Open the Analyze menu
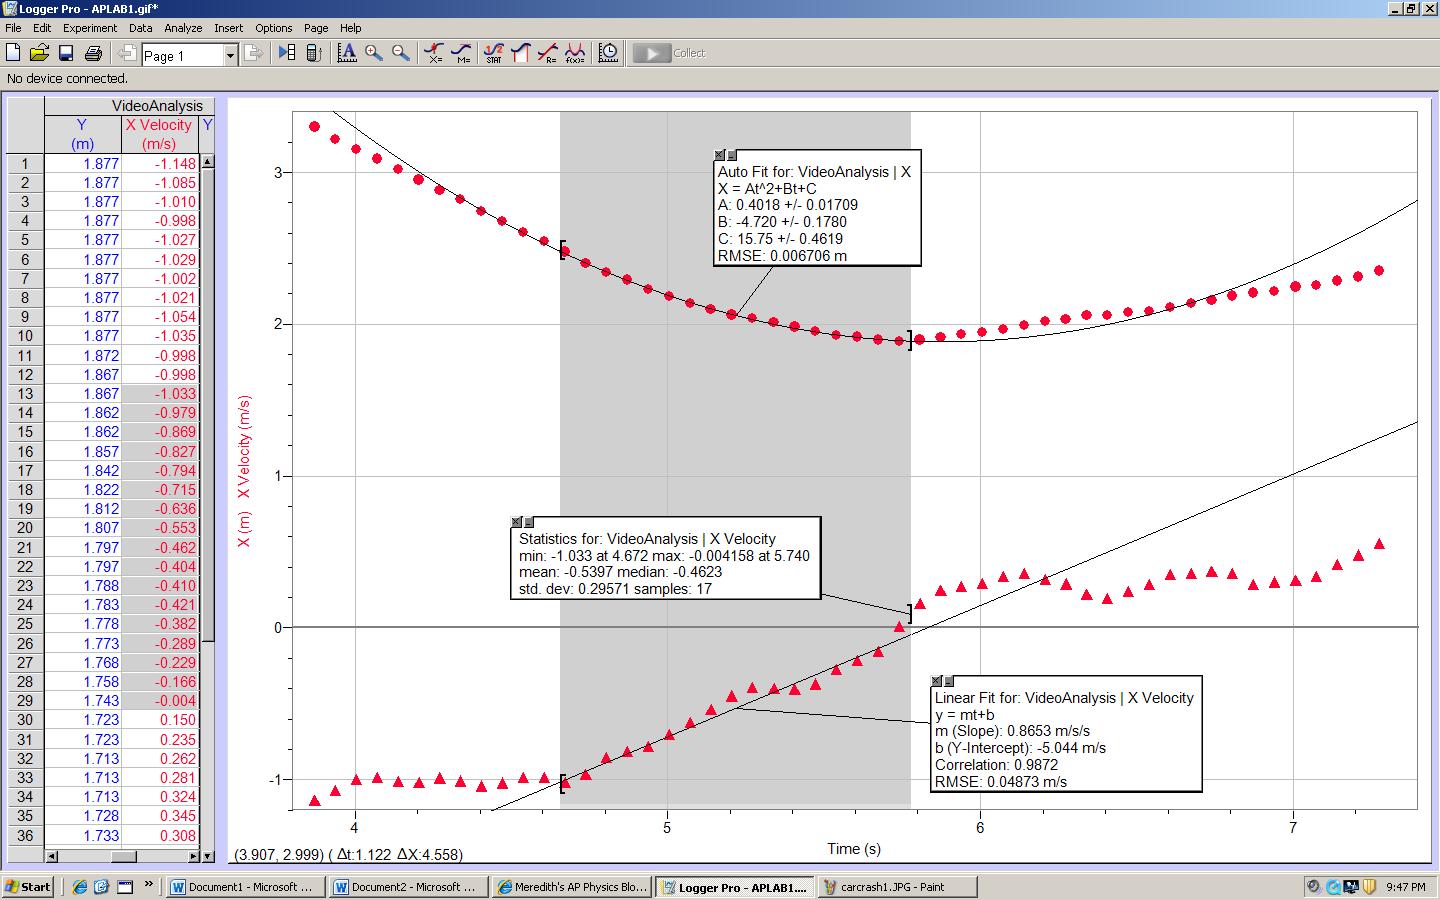Image resolution: width=1440 pixels, height=900 pixels. [x=183, y=28]
